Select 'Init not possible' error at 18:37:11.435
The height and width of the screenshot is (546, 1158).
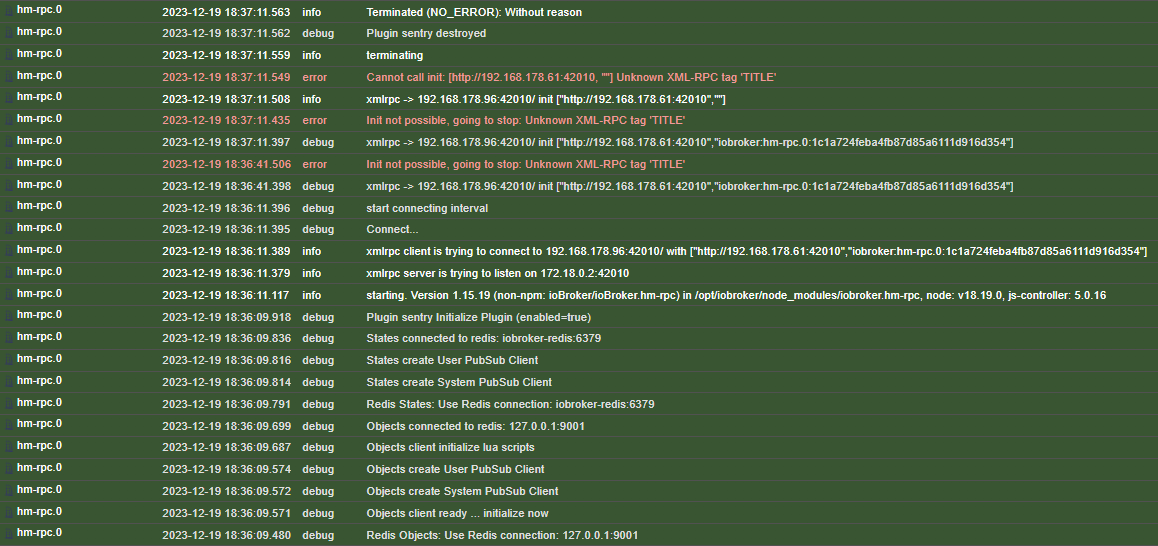[525, 120]
